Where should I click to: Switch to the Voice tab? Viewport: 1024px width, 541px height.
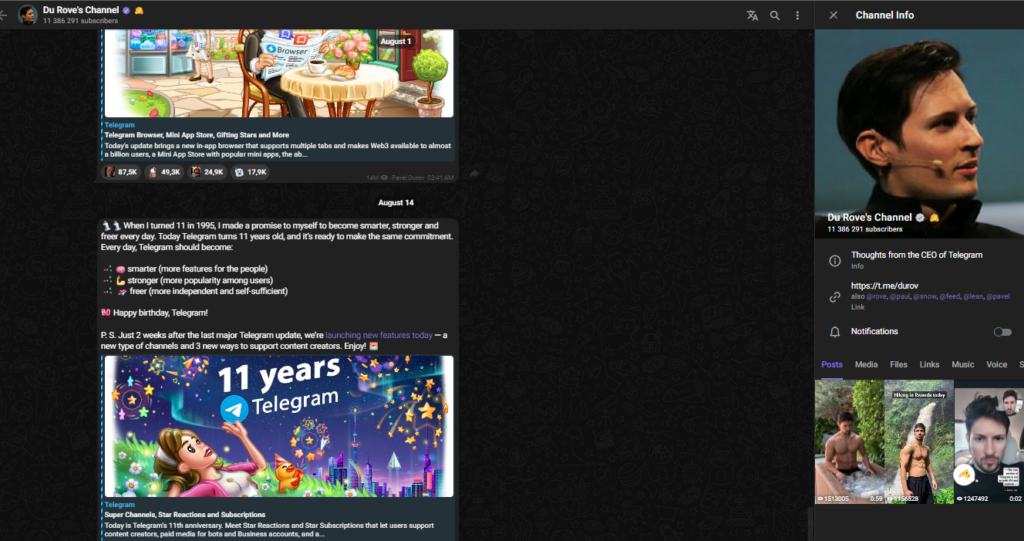[x=997, y=365]
